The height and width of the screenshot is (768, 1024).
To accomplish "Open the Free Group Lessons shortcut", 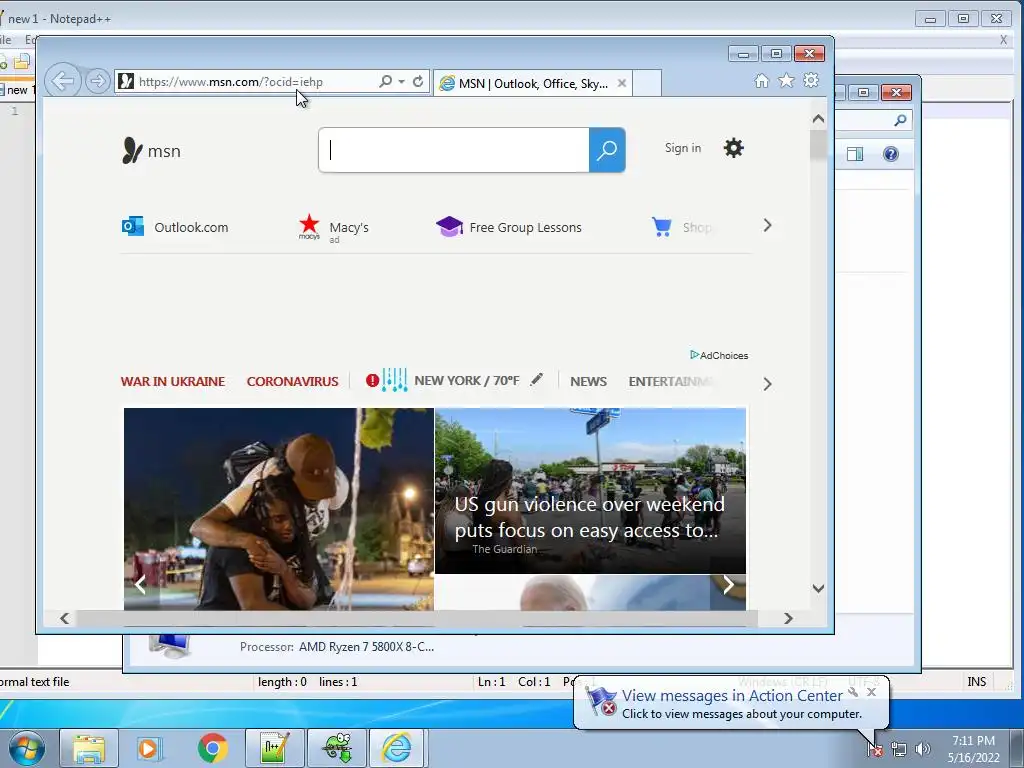I will (509, 227).
